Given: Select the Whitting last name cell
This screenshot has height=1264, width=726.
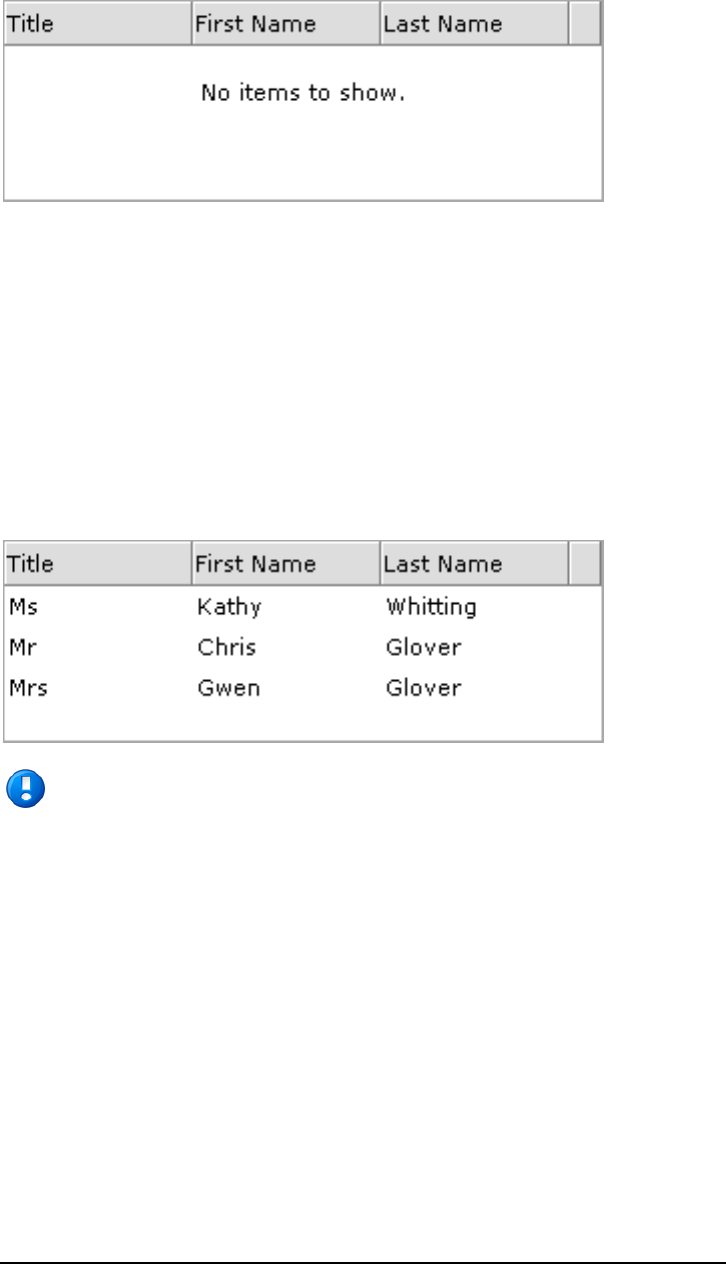Looking at the screenshot, I should [431, 607].
